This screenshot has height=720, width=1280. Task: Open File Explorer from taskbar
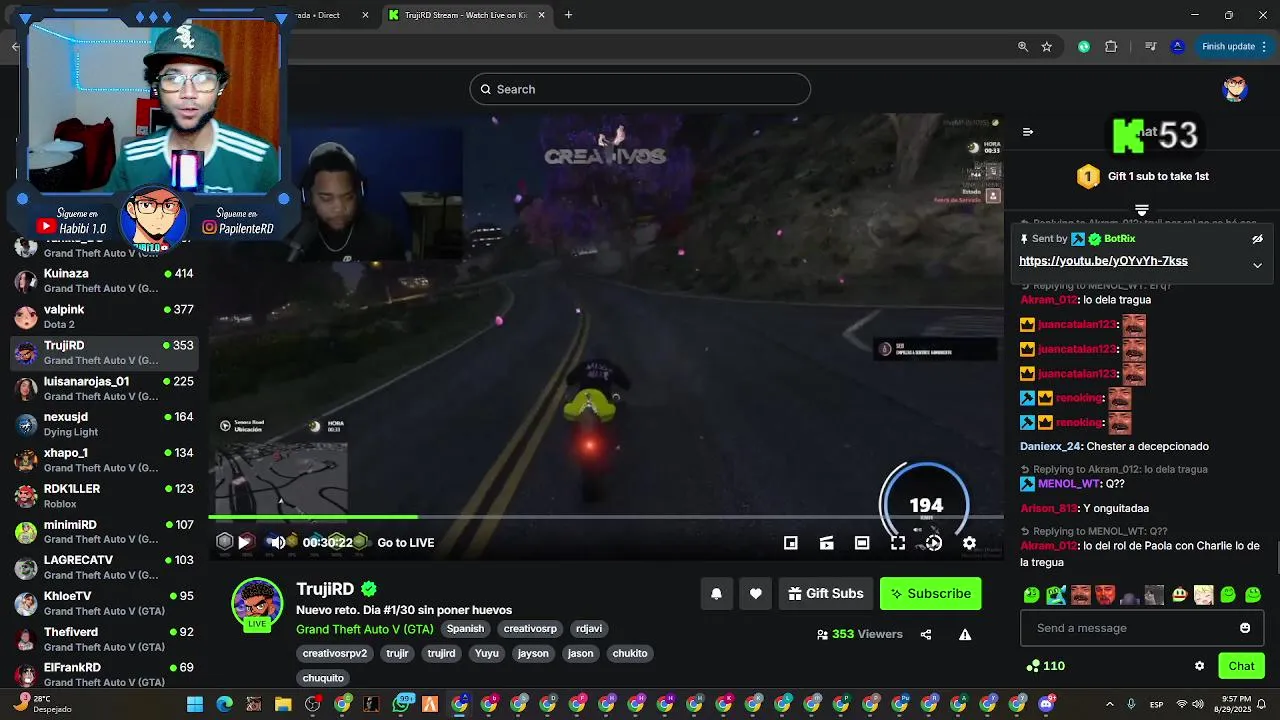click(283, 704)
